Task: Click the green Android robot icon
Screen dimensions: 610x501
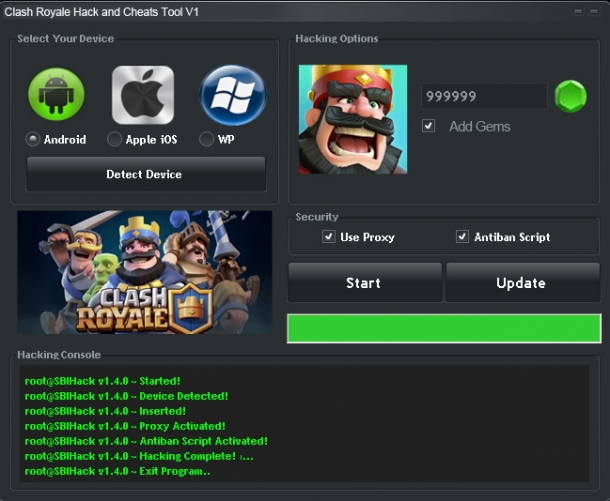Action: 56,94
